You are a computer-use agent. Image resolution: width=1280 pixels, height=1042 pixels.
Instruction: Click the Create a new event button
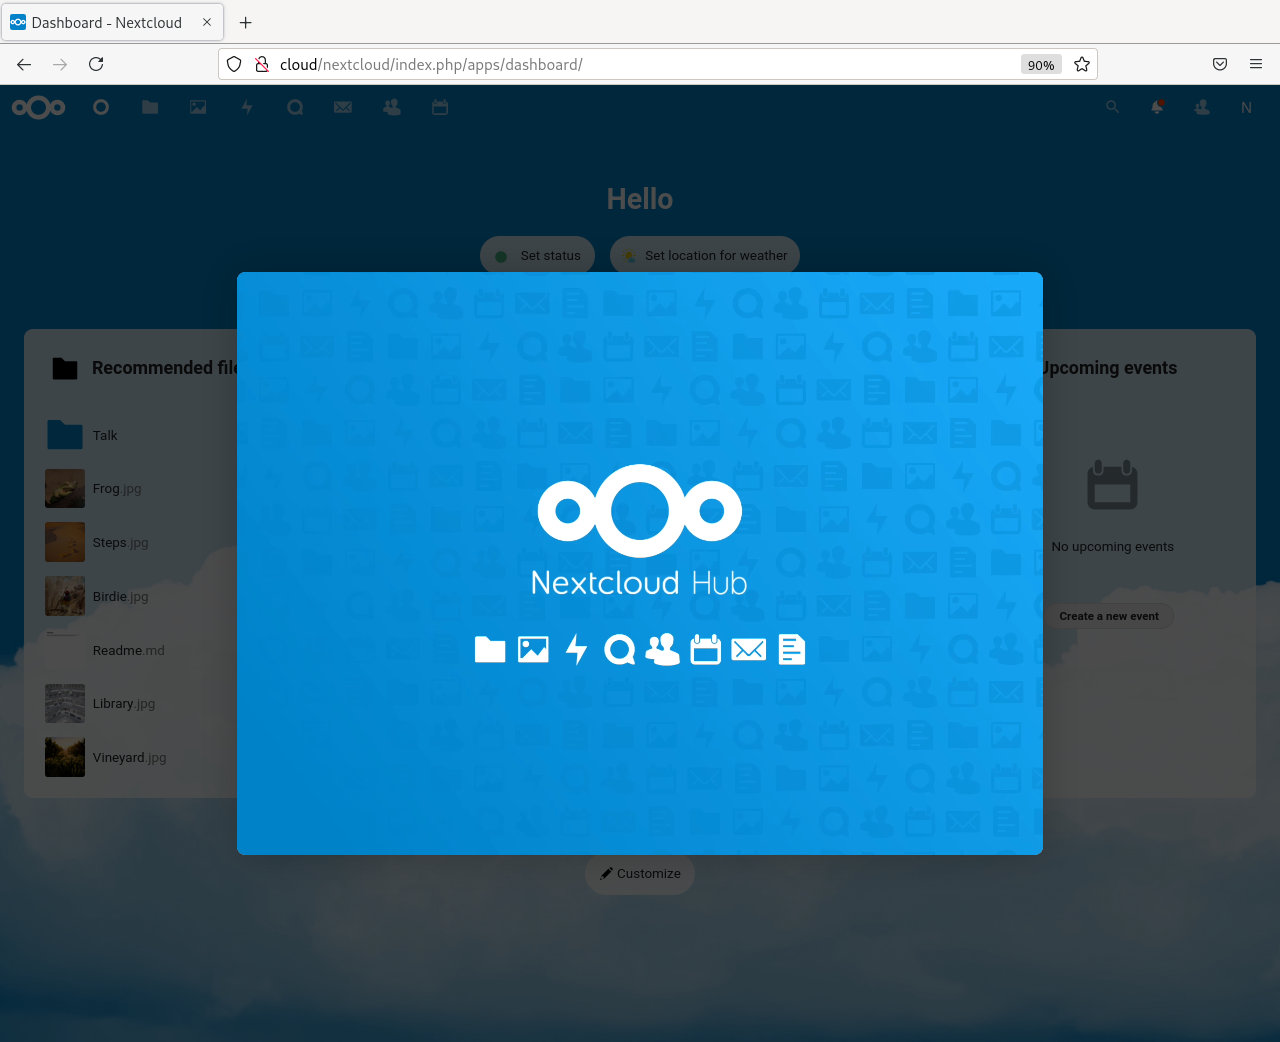click(x=1109, y=616)
